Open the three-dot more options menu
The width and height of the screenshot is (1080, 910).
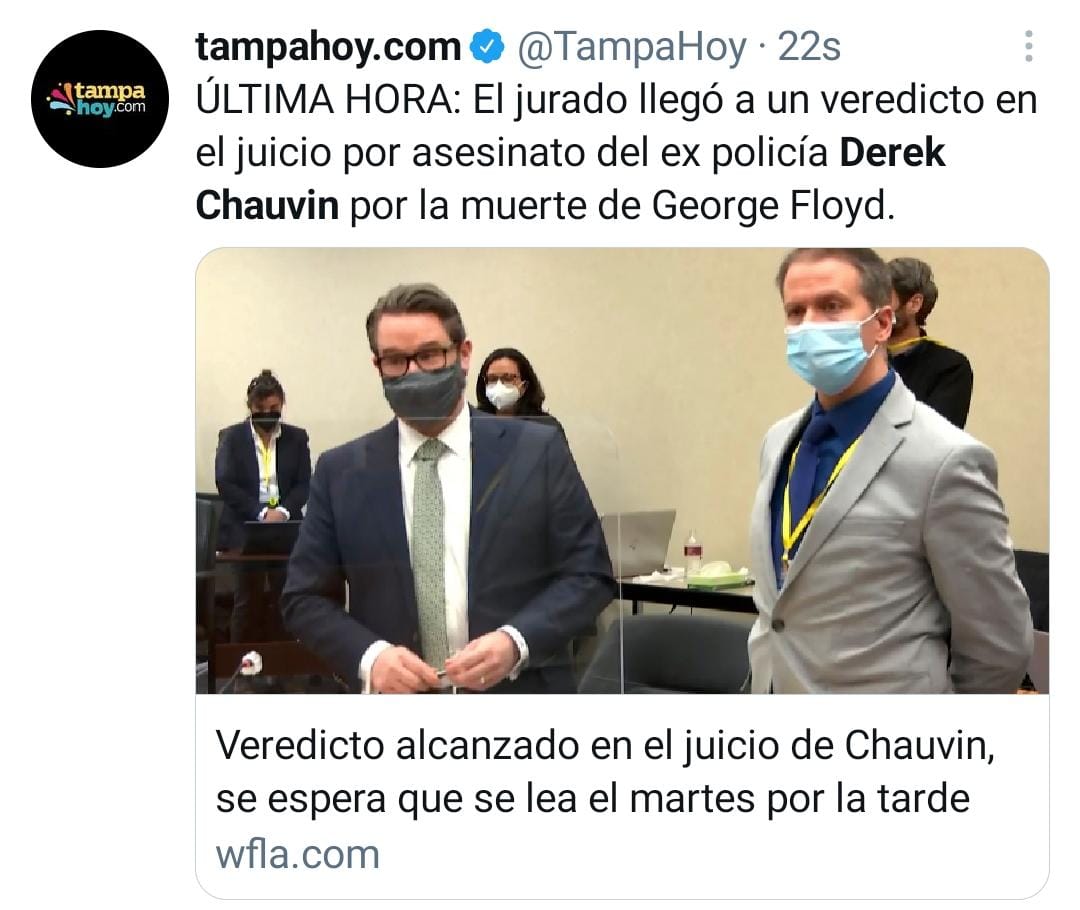tap(1028, 46)
